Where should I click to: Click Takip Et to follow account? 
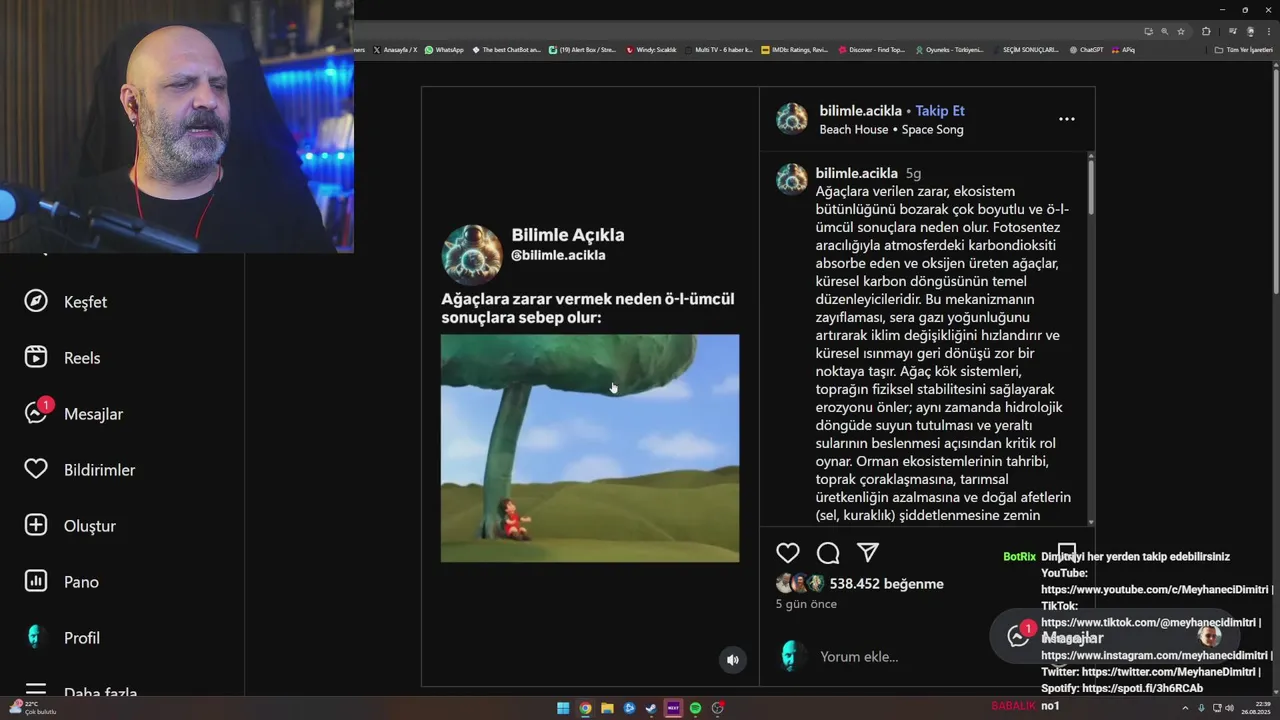pos(940,111)
